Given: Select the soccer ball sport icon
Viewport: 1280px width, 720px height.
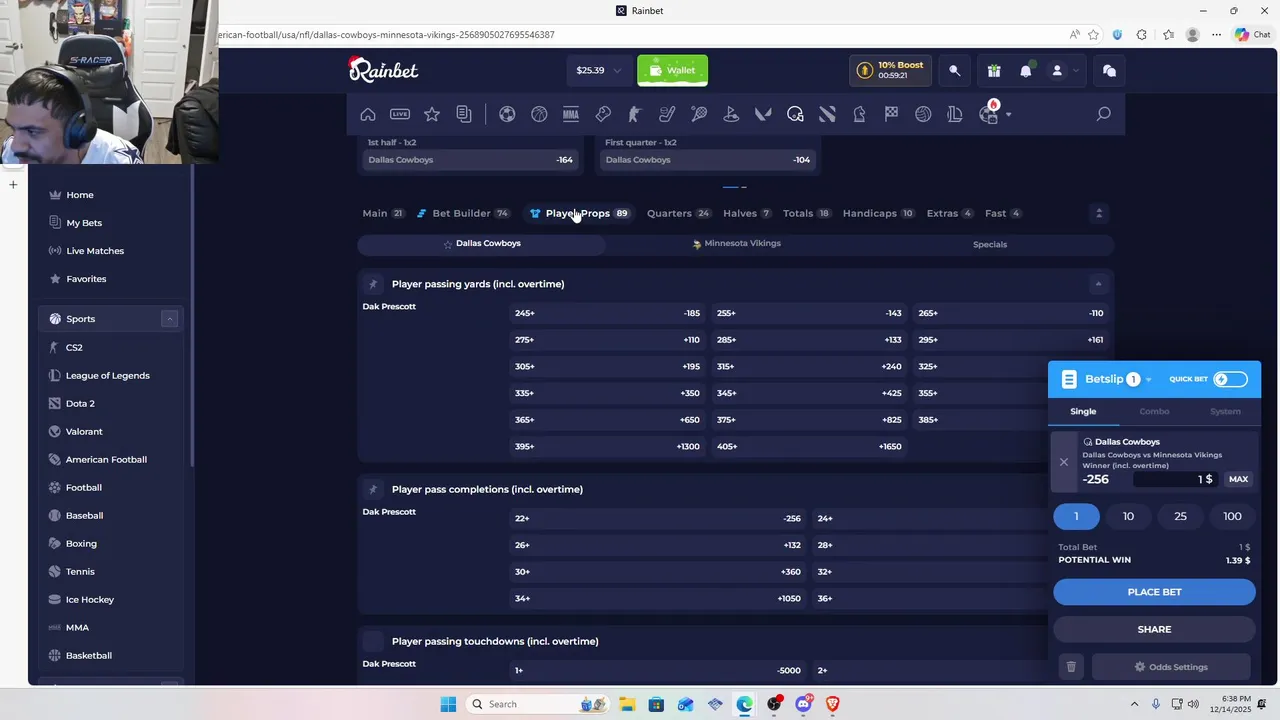Looking at the screenshot, I should (507, 114).
